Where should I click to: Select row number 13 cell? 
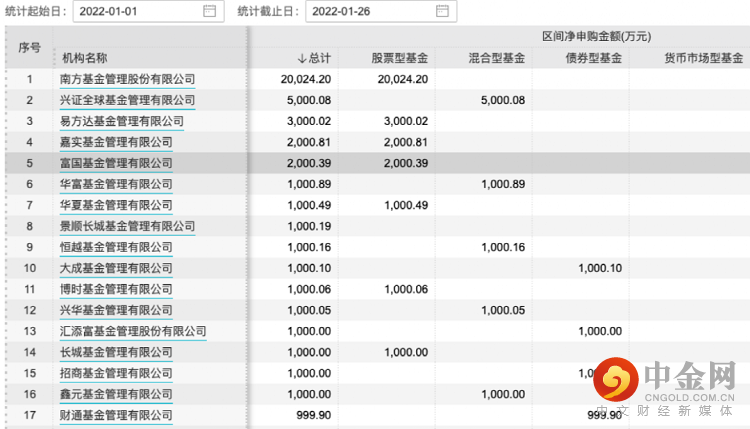pyautogui.click(x=30, y=331)
